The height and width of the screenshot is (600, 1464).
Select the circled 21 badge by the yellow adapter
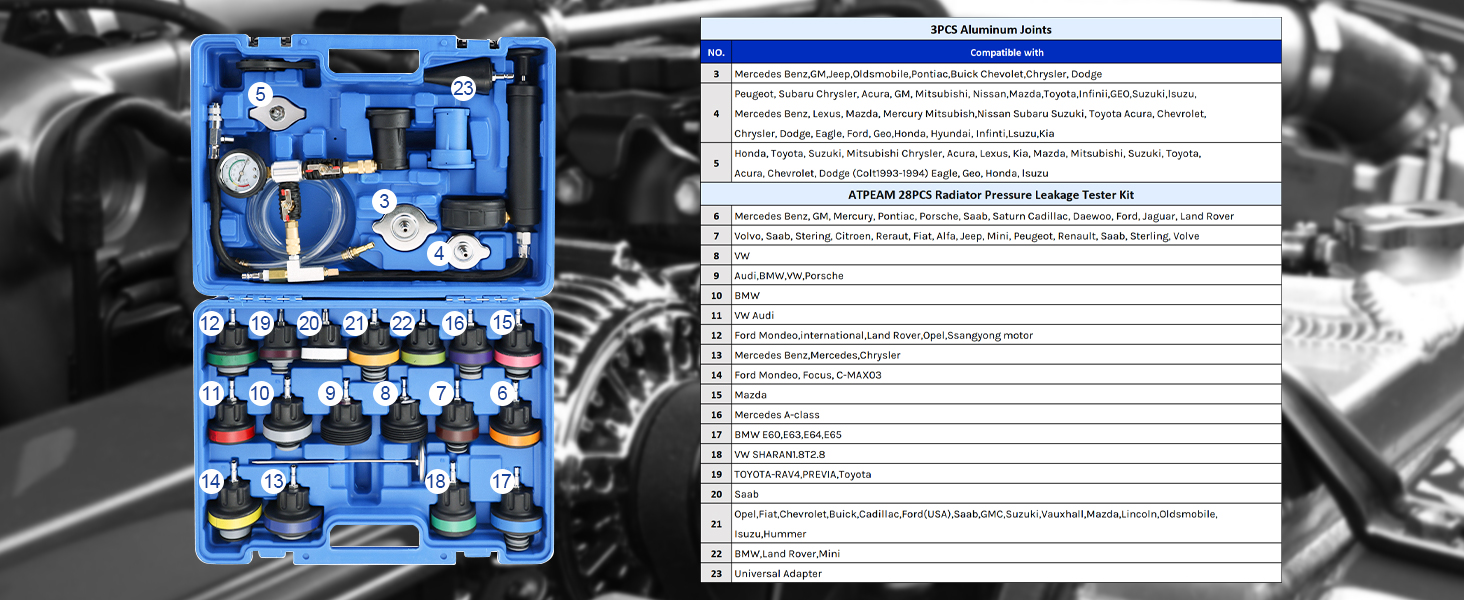(x=355, y=323)
